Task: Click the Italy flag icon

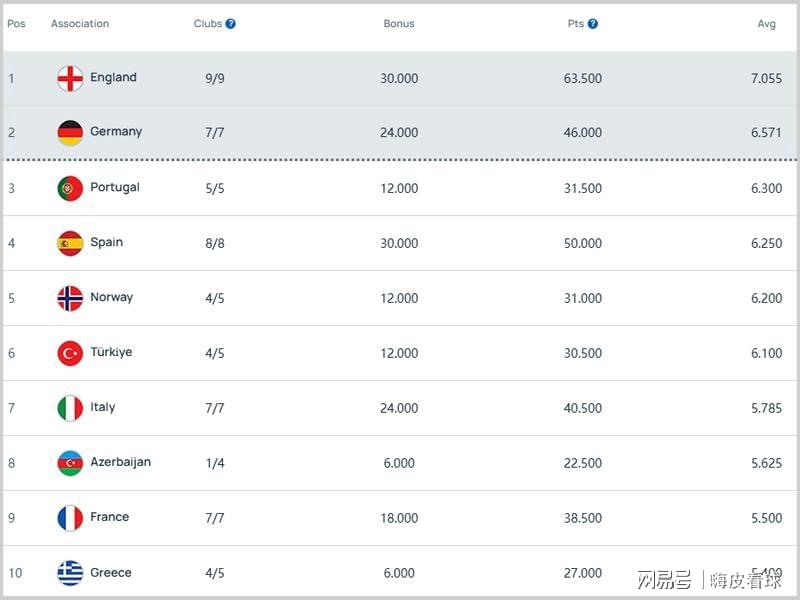Action: (x=70, y=408)
